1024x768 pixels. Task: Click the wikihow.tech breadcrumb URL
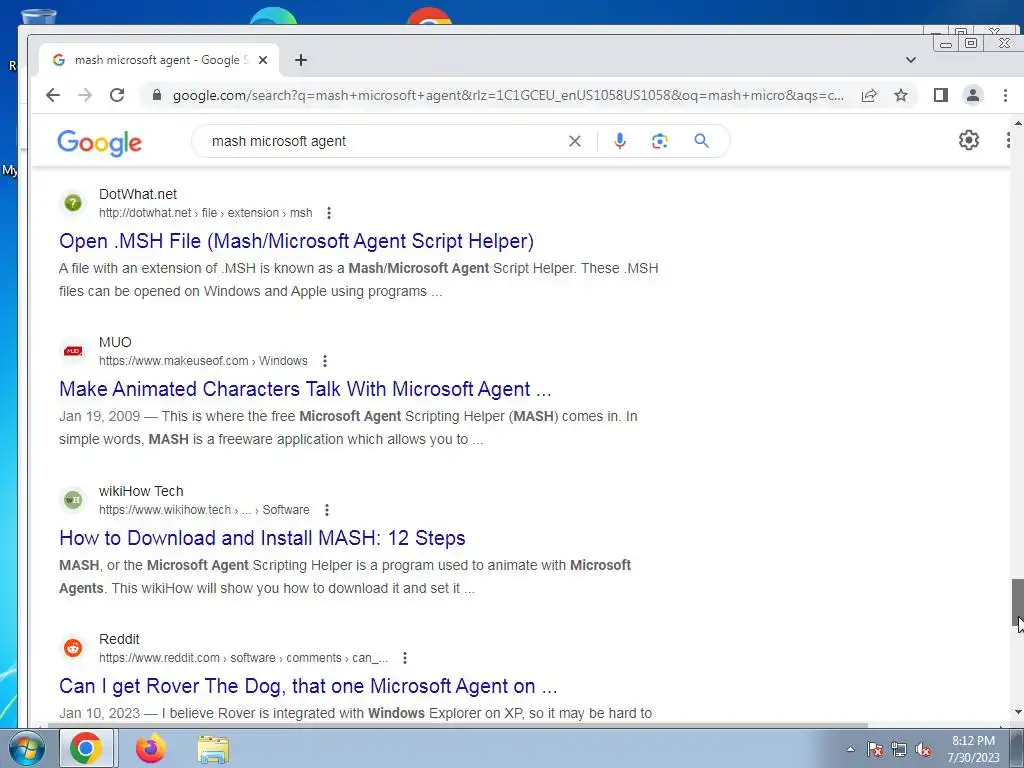204,510
